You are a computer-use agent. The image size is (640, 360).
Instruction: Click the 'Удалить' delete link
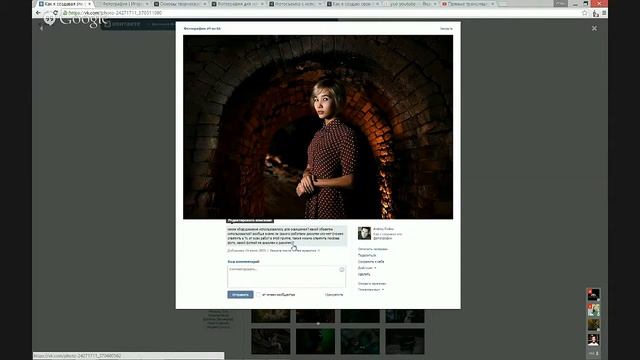(364, 274)
